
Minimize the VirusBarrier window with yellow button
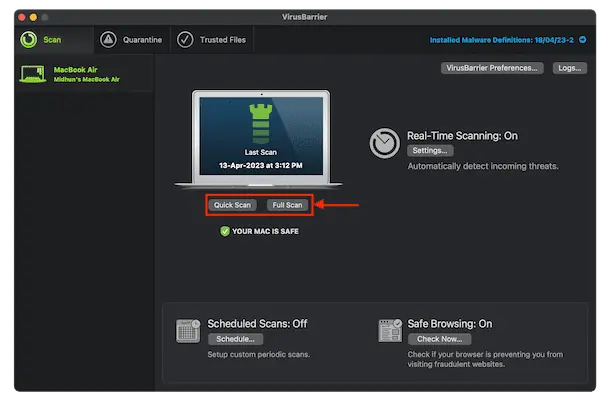point(34,17)
